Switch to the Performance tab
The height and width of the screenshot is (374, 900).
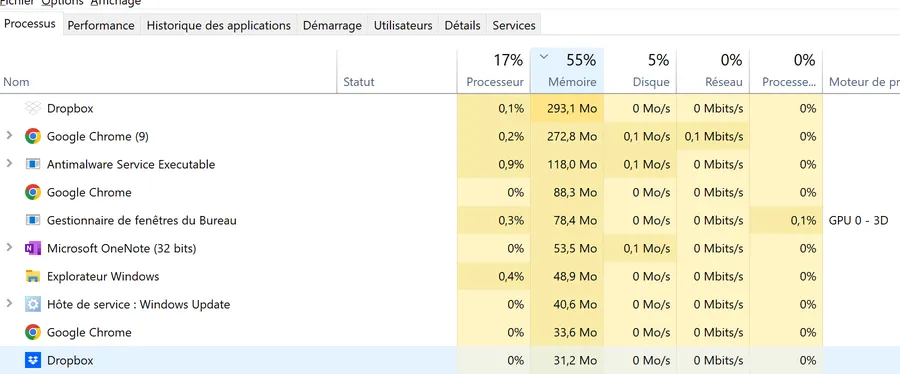(x=101, y=25)
